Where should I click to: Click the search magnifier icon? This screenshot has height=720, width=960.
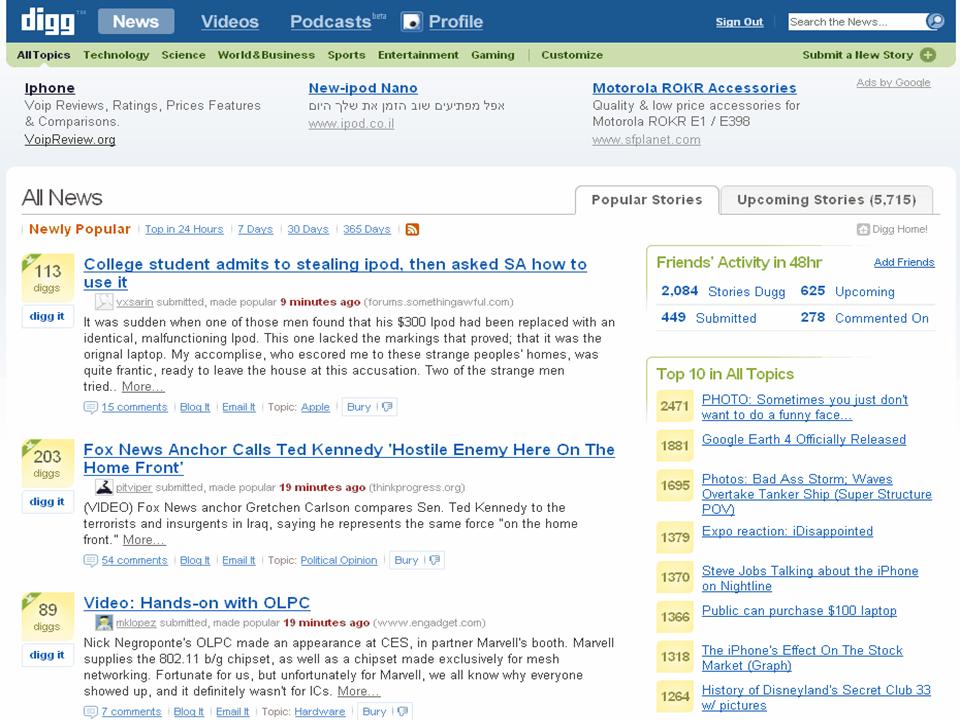pos(935,21)
